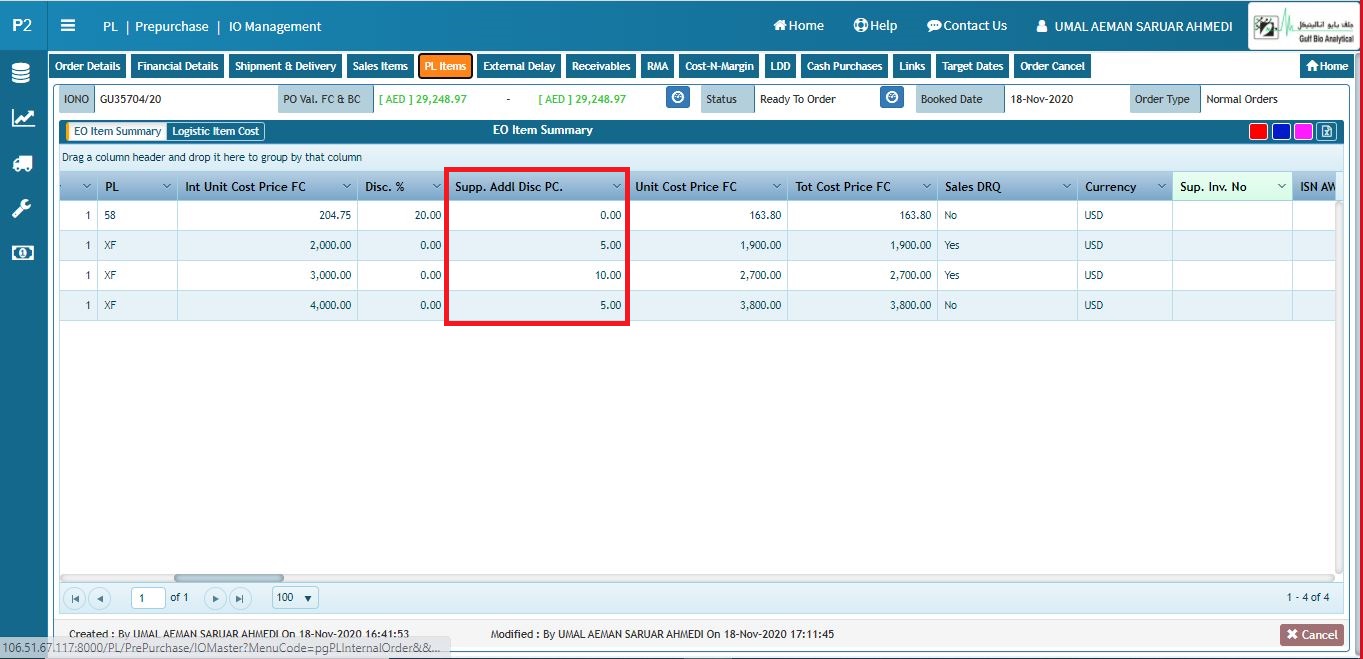
Task: Open Sup. Inv. No column menu
Action: [1281, 187]
